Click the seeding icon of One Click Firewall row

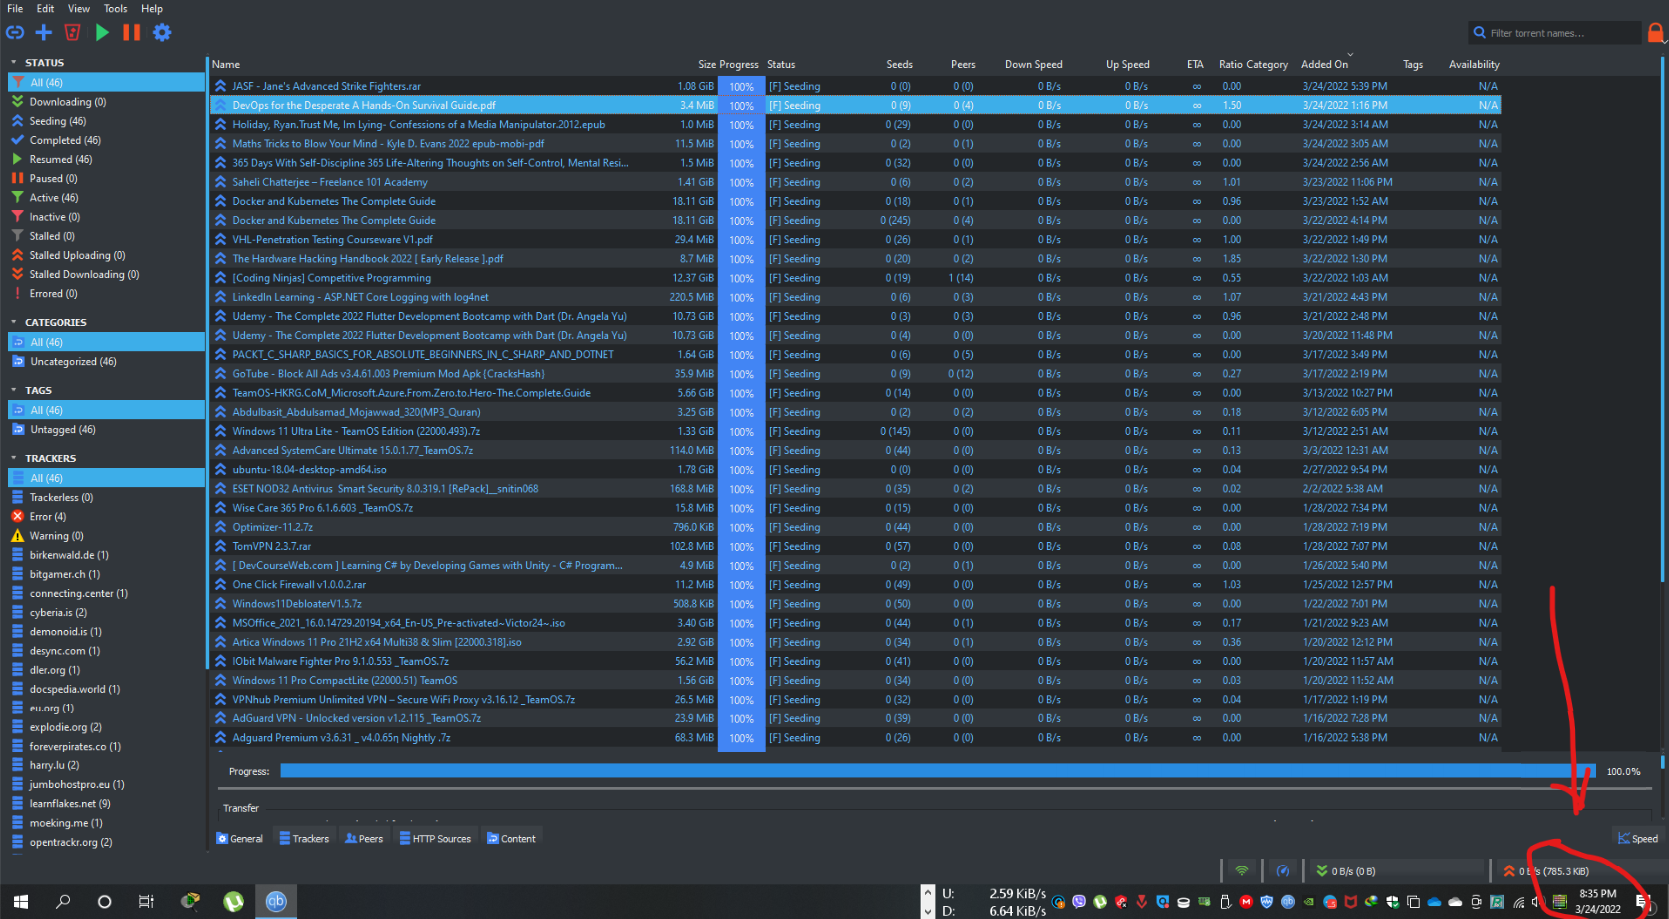pyautogui.click(x=221, y=585)
